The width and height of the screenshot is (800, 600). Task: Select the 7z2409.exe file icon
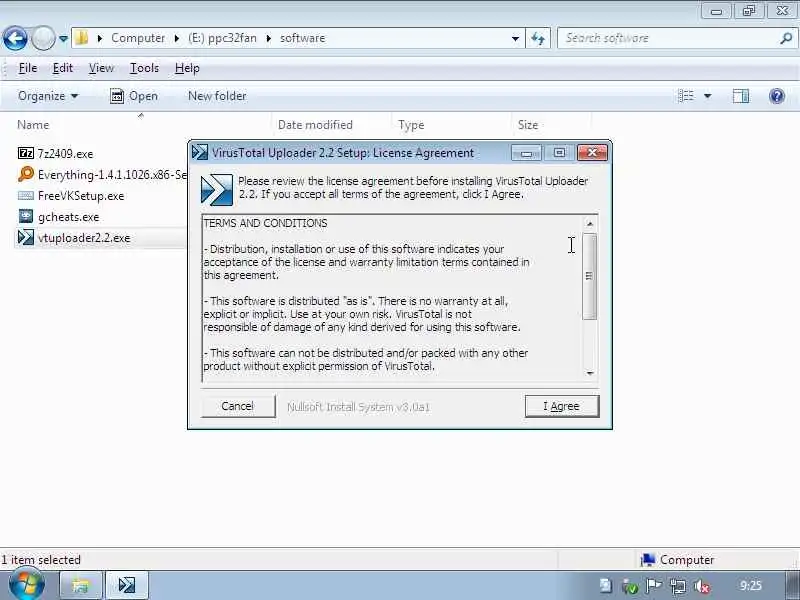tap(26, 153)
